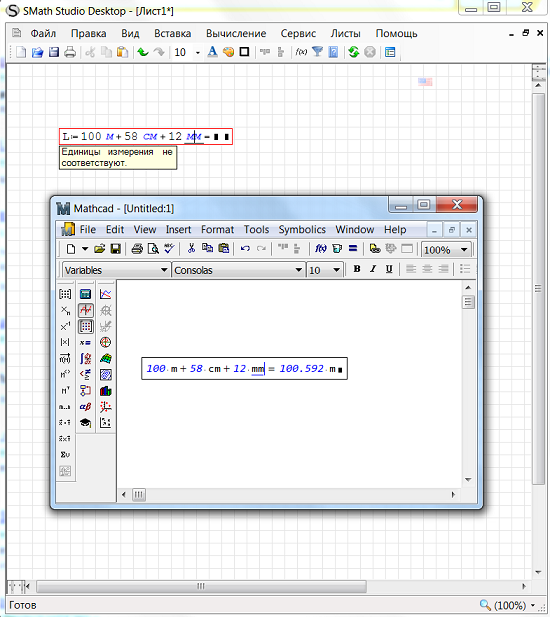Open Сервис menu in SMath Studio

[x=298, y=33]
